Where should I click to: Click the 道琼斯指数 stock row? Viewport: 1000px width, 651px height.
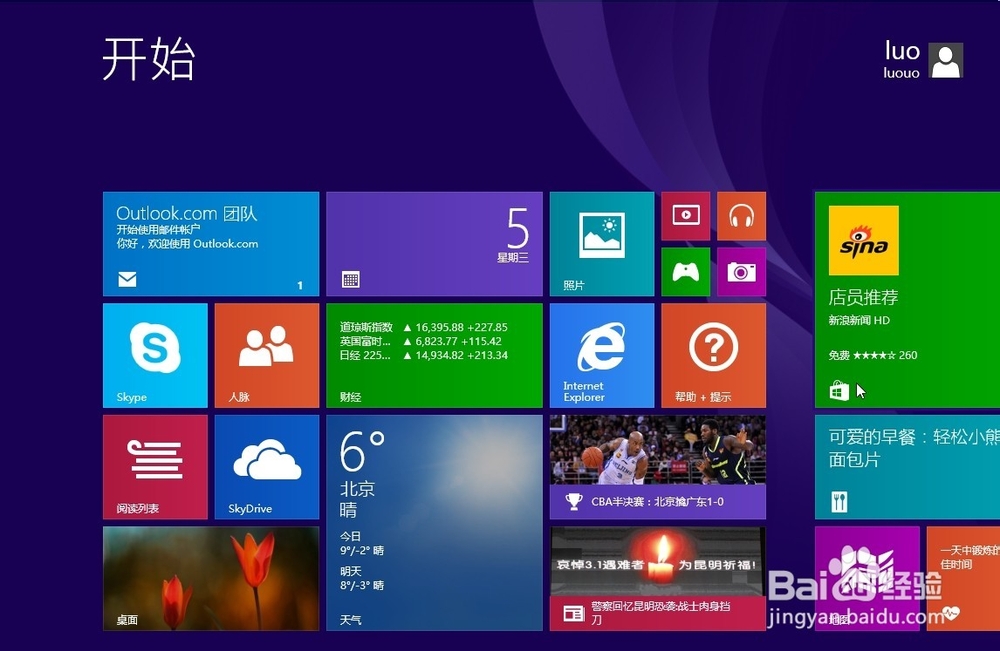(x=423, y=327)
